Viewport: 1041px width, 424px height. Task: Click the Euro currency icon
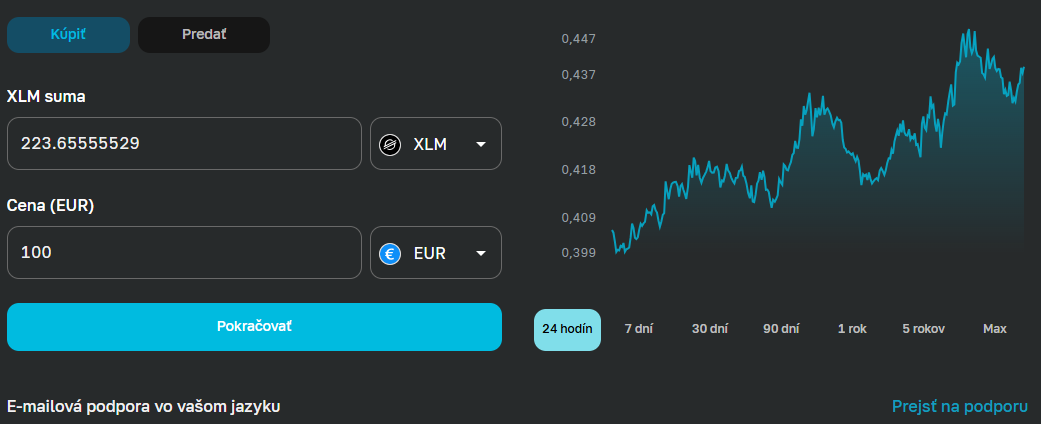pyautogui.click(x=390, y=253)
